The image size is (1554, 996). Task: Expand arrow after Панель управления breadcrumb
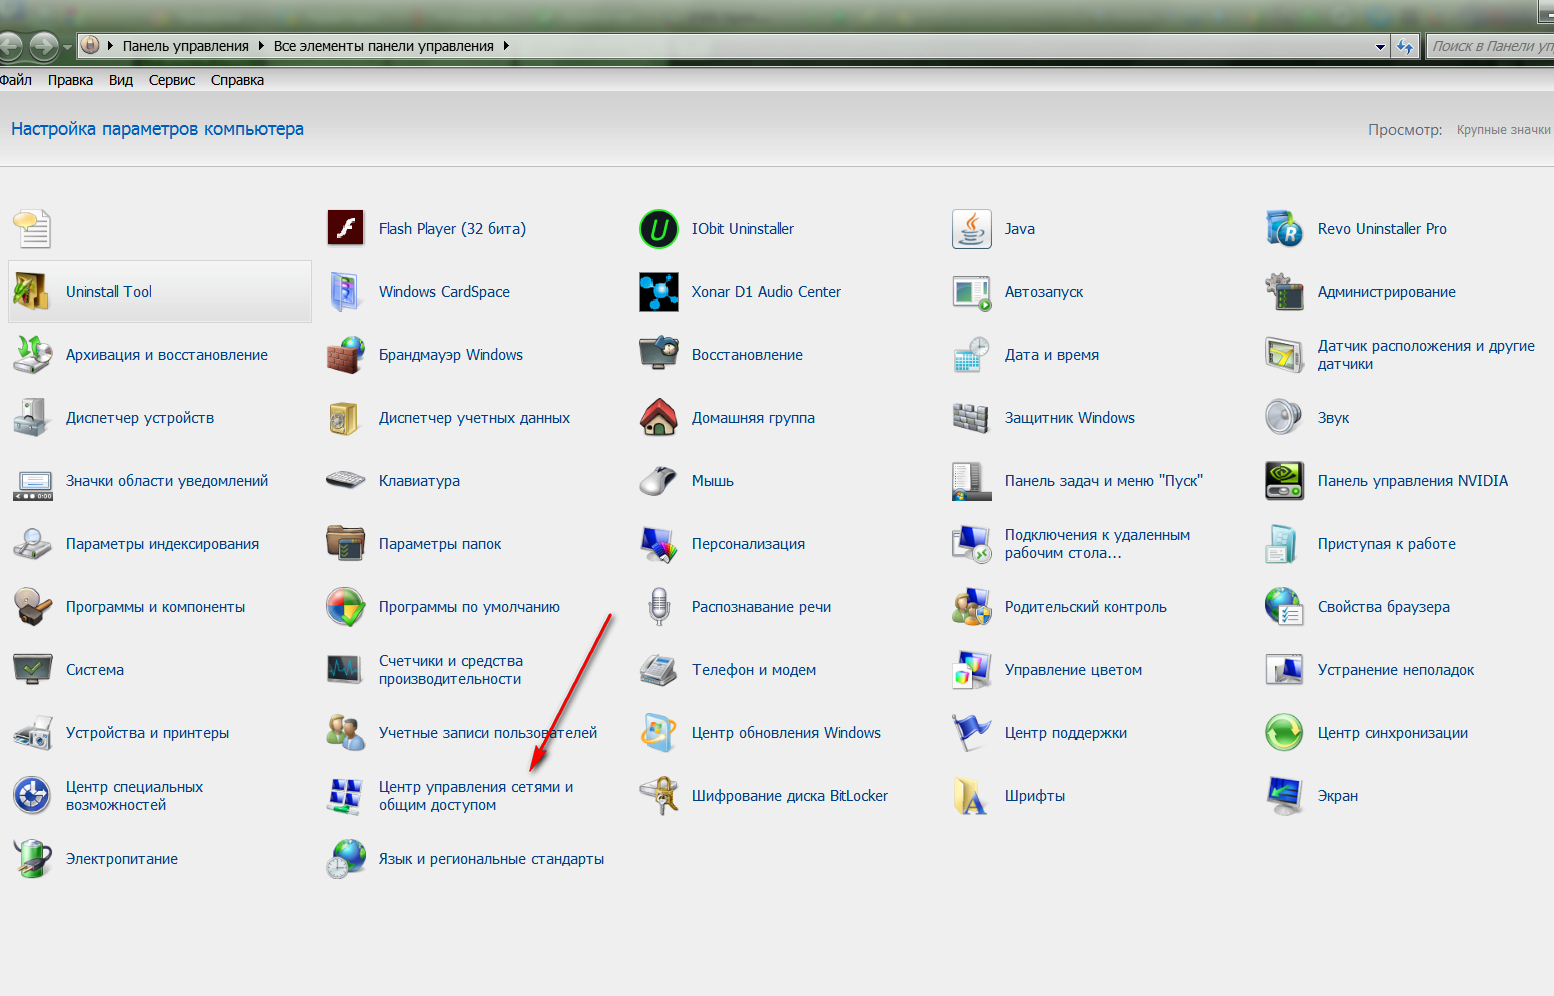click(261, 46)
